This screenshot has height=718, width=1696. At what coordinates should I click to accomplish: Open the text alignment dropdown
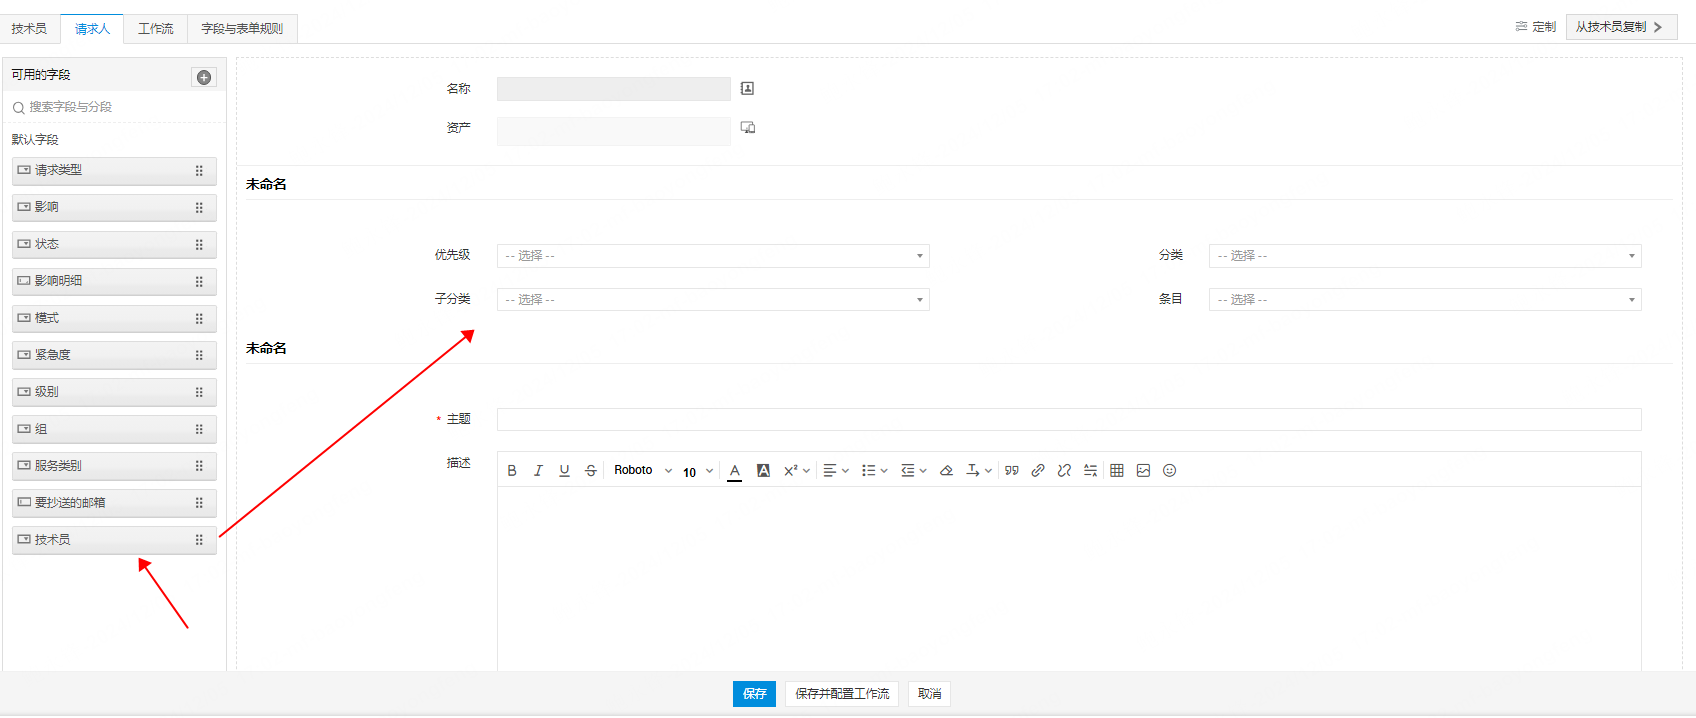(836, 471)
